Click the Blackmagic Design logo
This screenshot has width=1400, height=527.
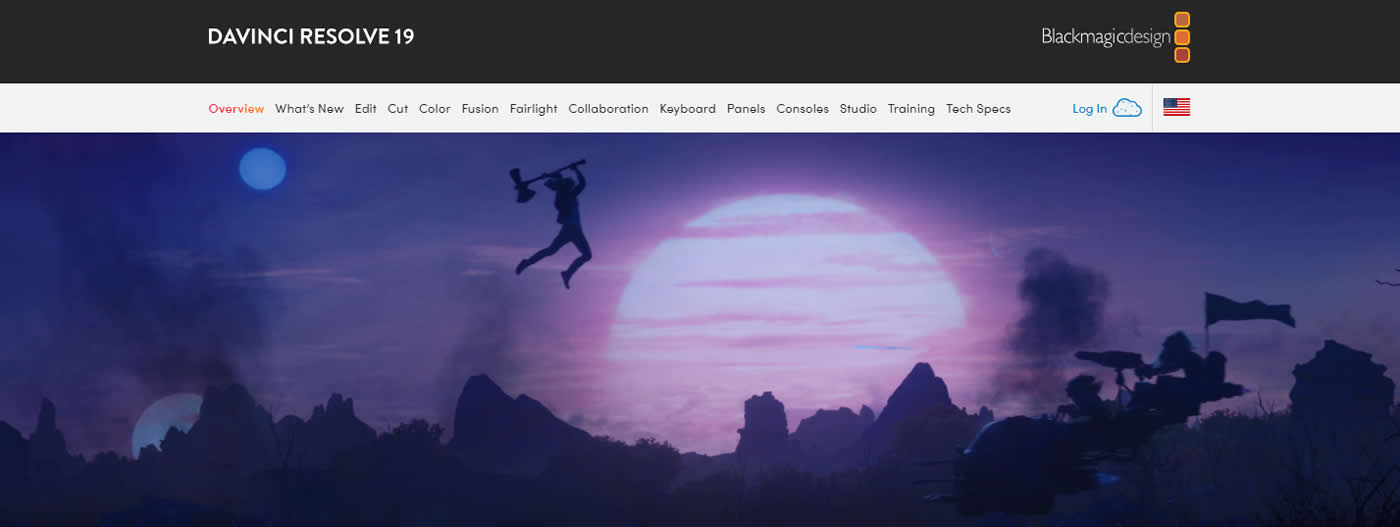click(x=1116, y=37)
